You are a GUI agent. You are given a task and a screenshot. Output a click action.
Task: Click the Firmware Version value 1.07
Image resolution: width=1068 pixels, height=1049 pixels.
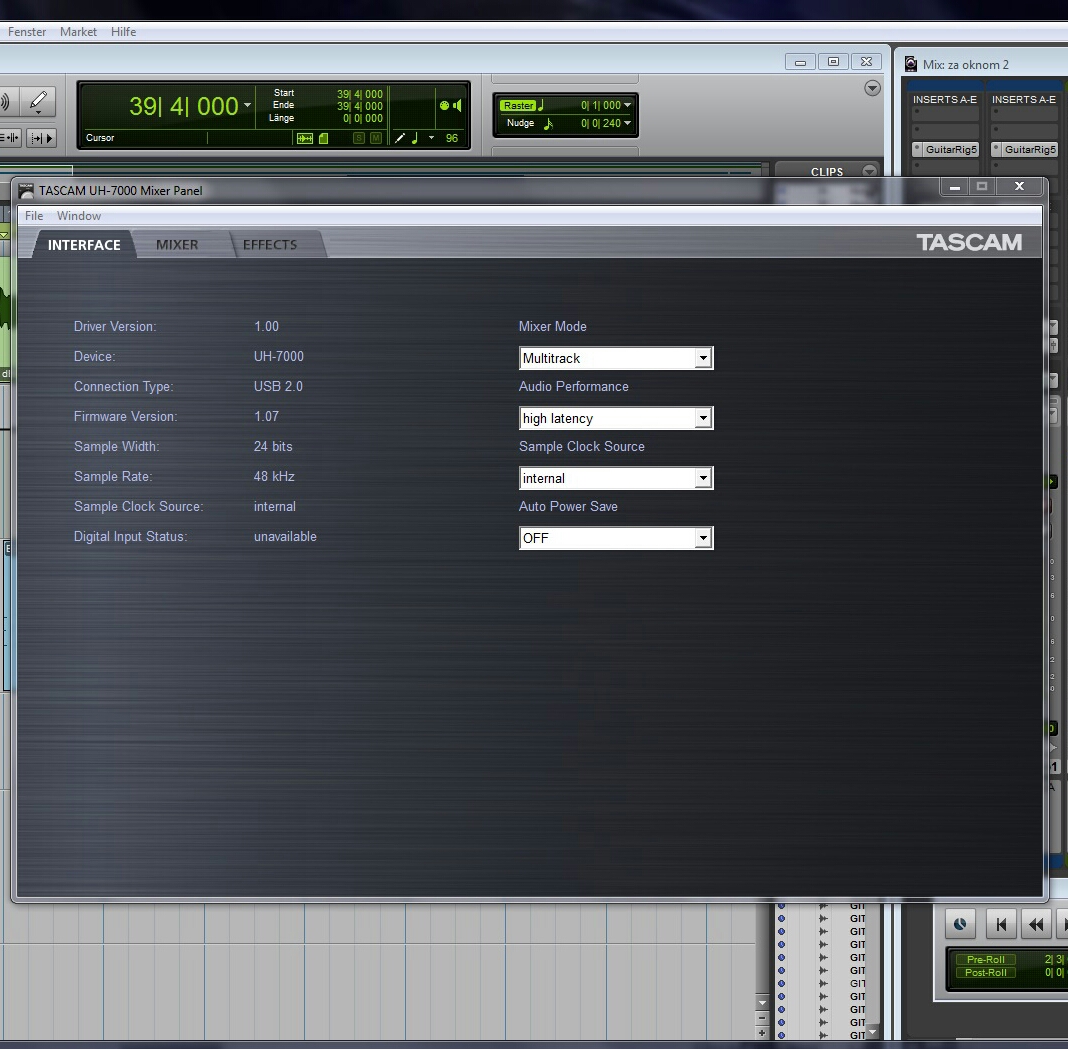tap(266, 416)
